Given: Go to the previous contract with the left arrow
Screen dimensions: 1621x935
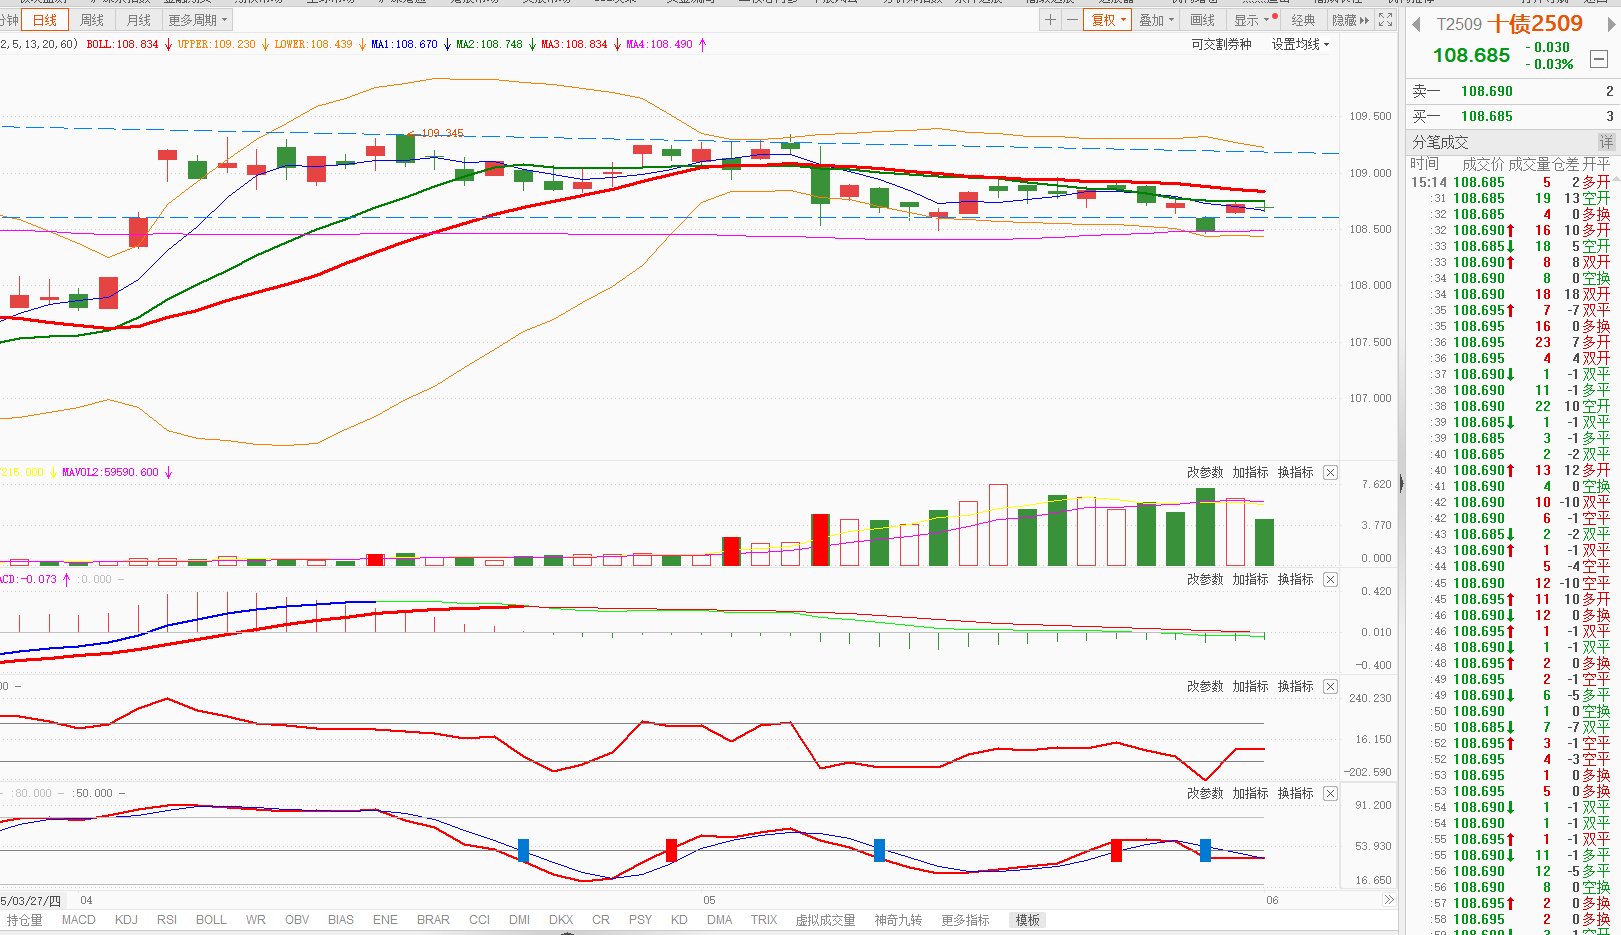Looking at the screenshot, I should pyautogui.click(x=1416, y=24).
